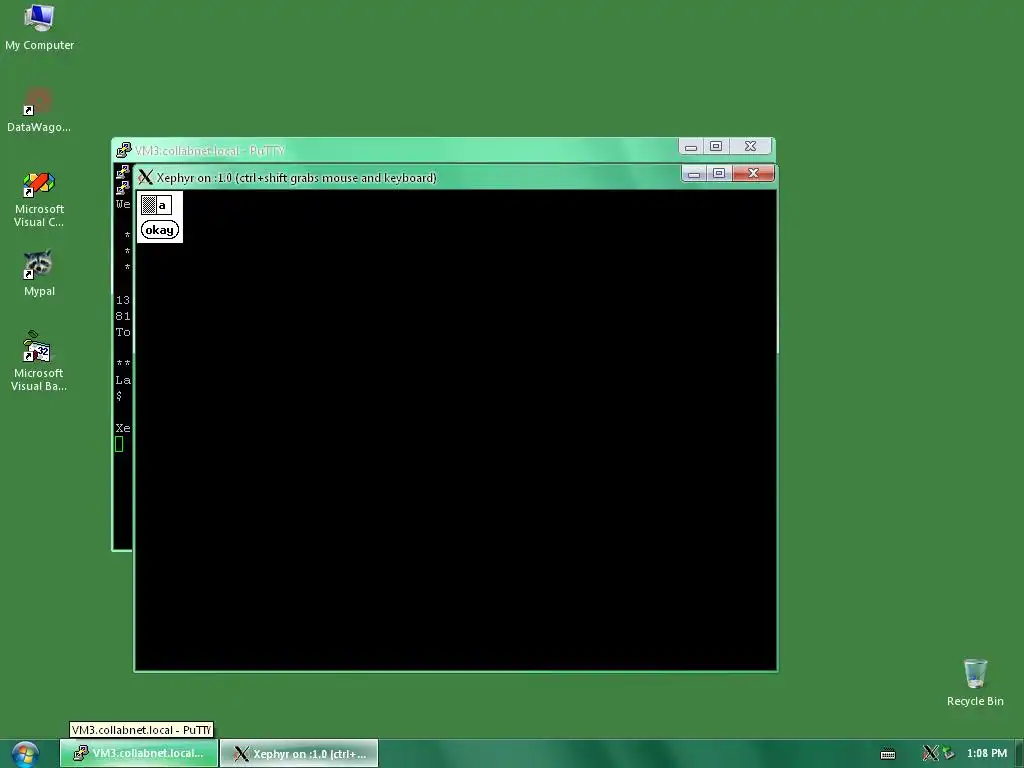Open the DataWago... desktop shortcut
The width and height of the screenshot is (1024, 768).
(39, 110)
